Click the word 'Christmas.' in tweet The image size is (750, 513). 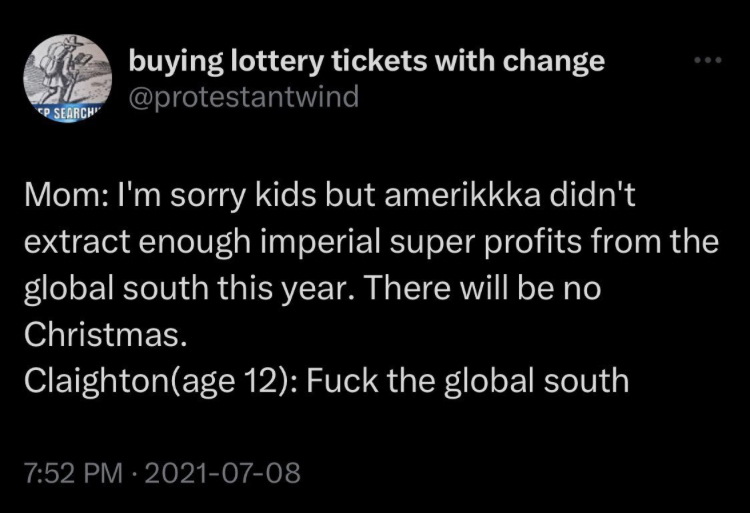(x=105, y=334)
